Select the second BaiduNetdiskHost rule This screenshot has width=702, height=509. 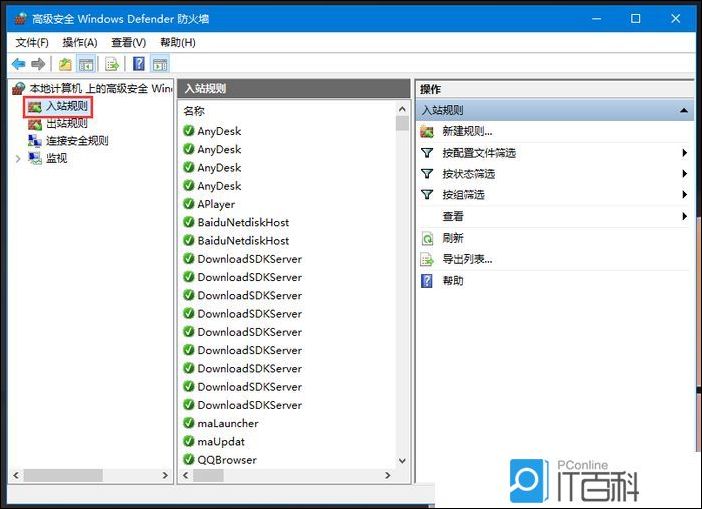click(x=243, y=241)
